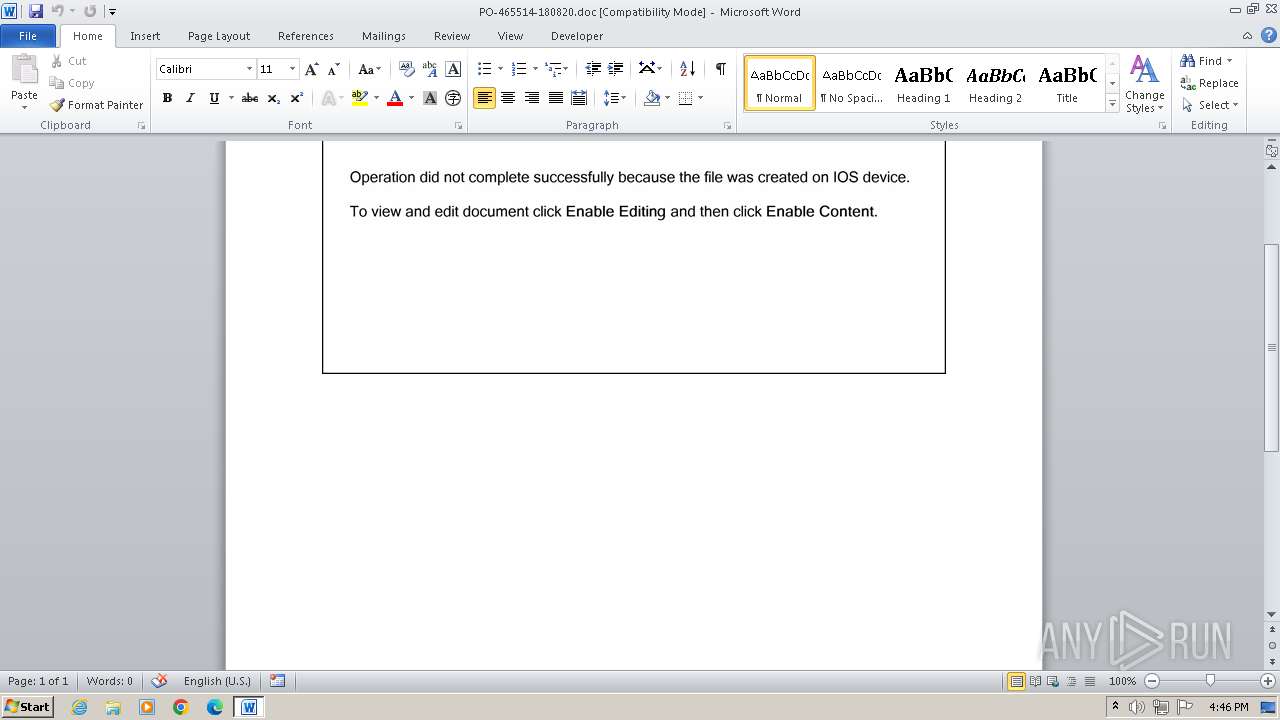This screenshot has height=720, width=1280.
Task: Open font name Calibri dropdown
Action: click(249, 69)
